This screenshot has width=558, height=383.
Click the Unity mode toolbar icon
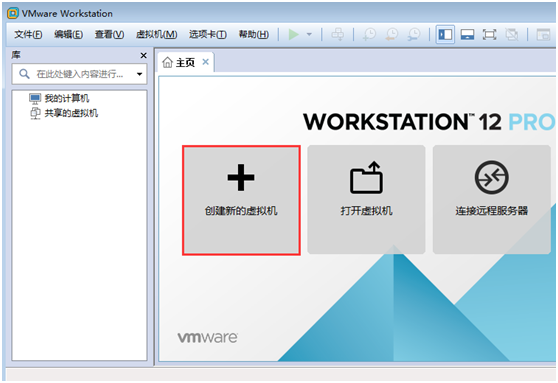(x=512, y=35)
